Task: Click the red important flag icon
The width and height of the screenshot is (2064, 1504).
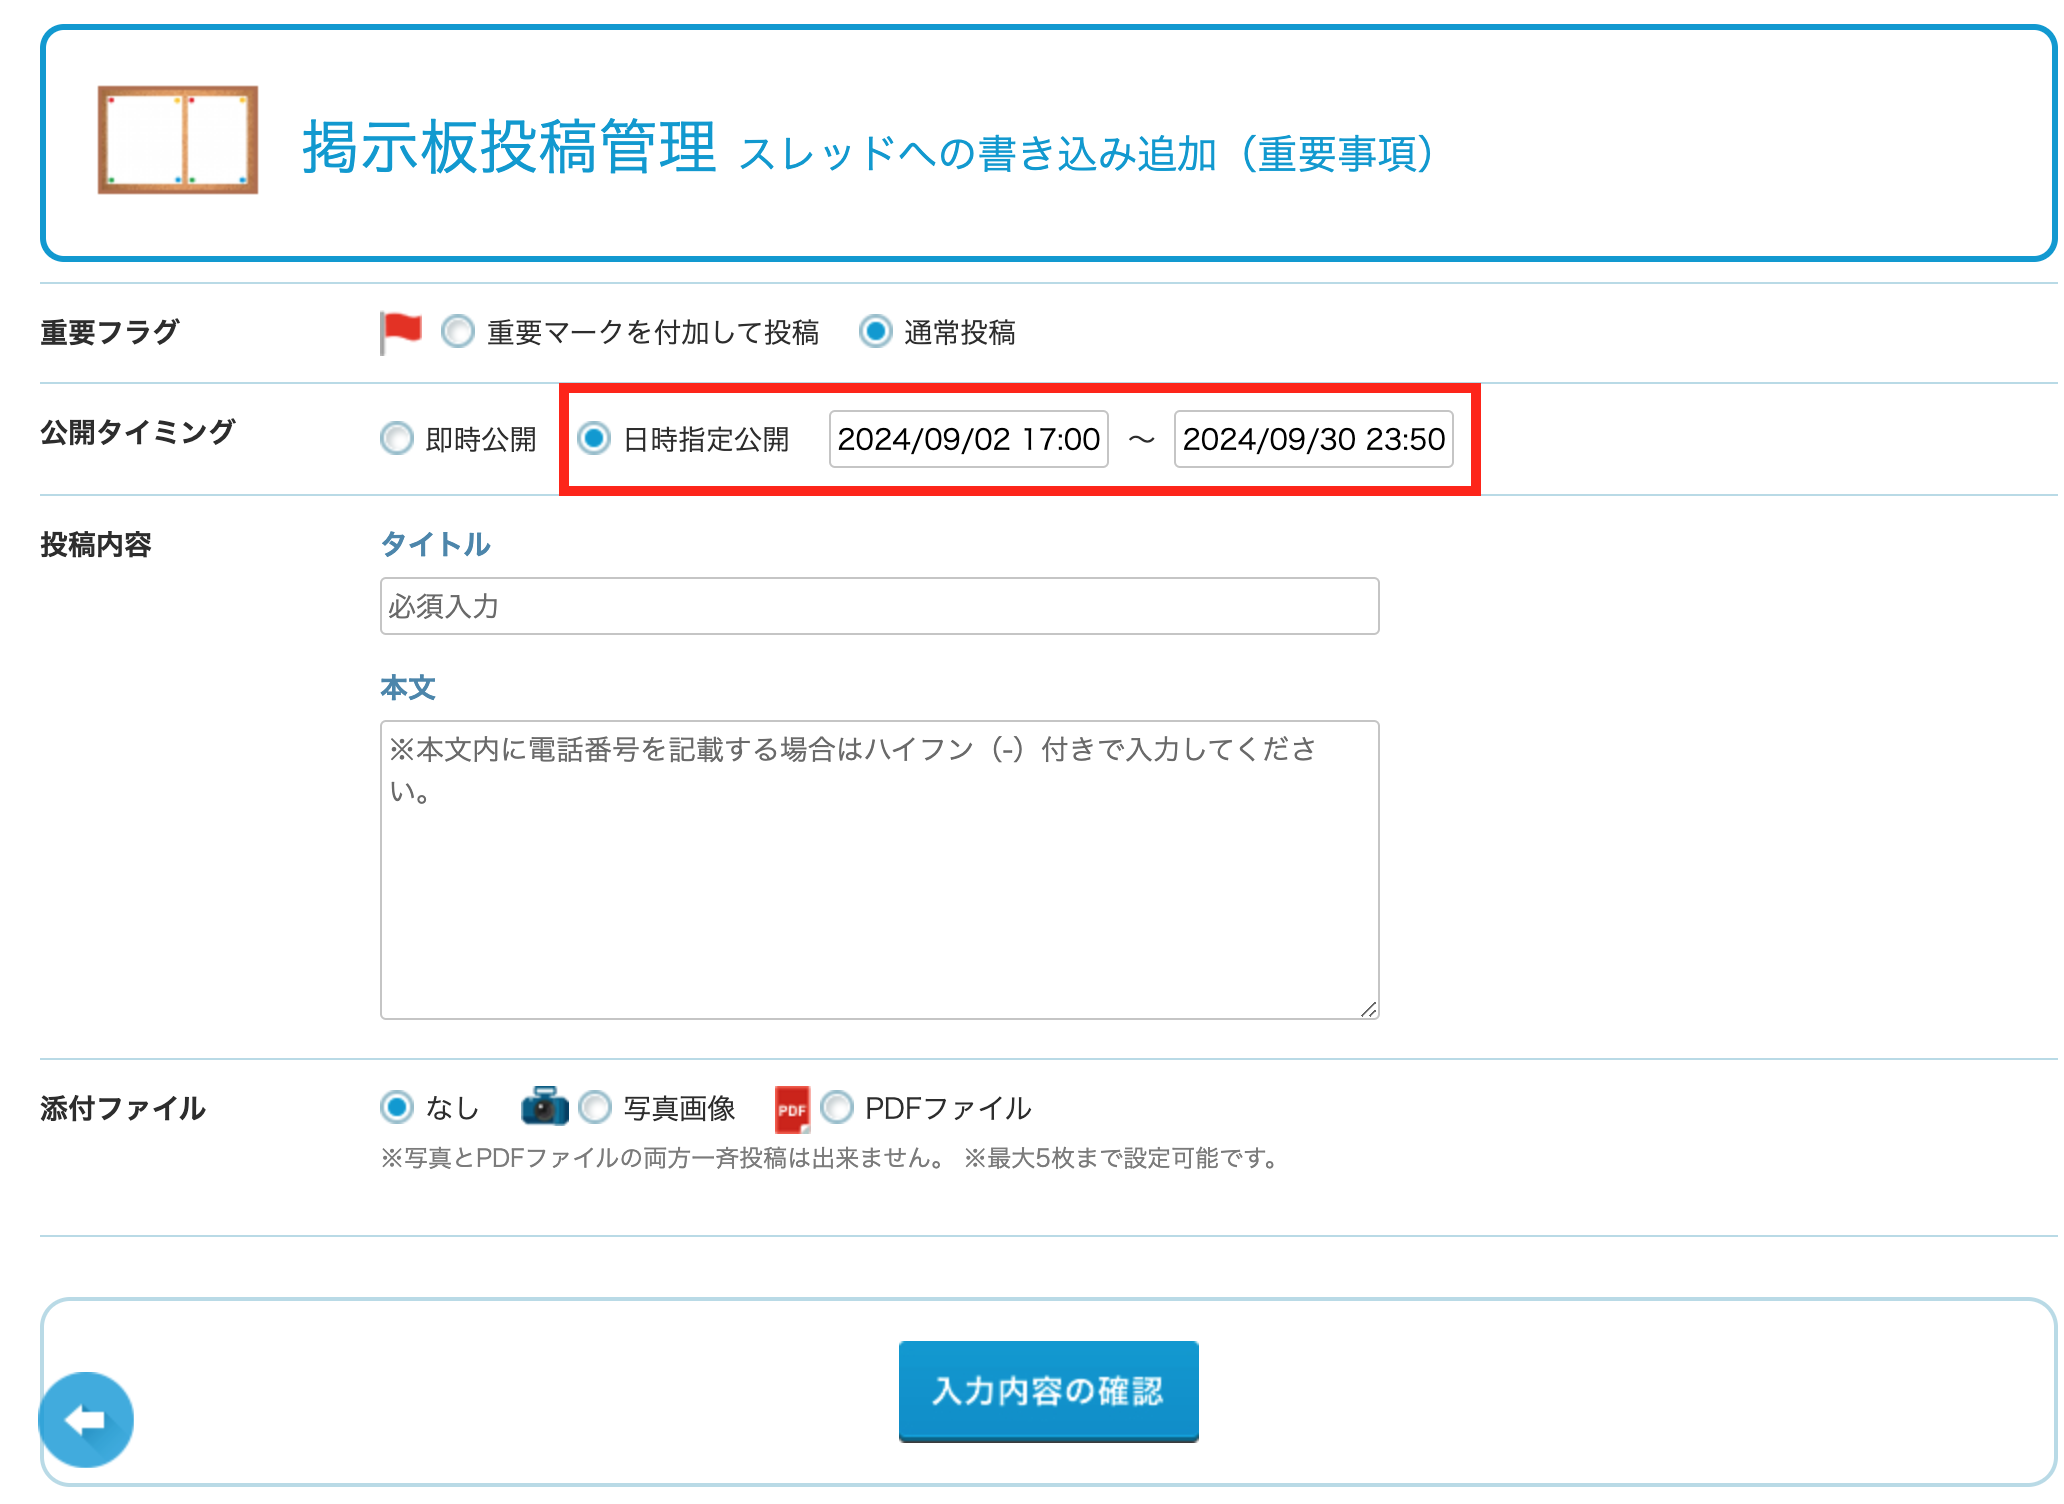Action: (x=401, y=332)
